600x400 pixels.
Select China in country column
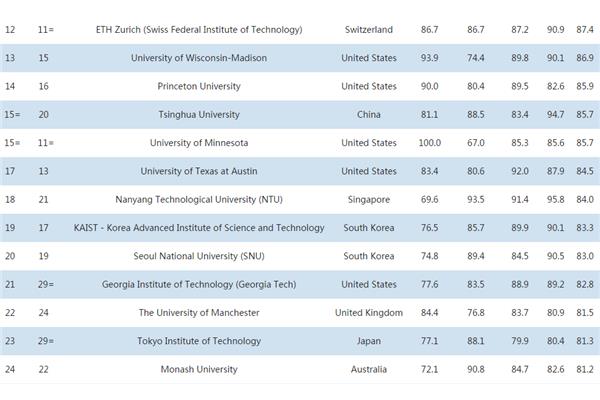coord(369,115)
